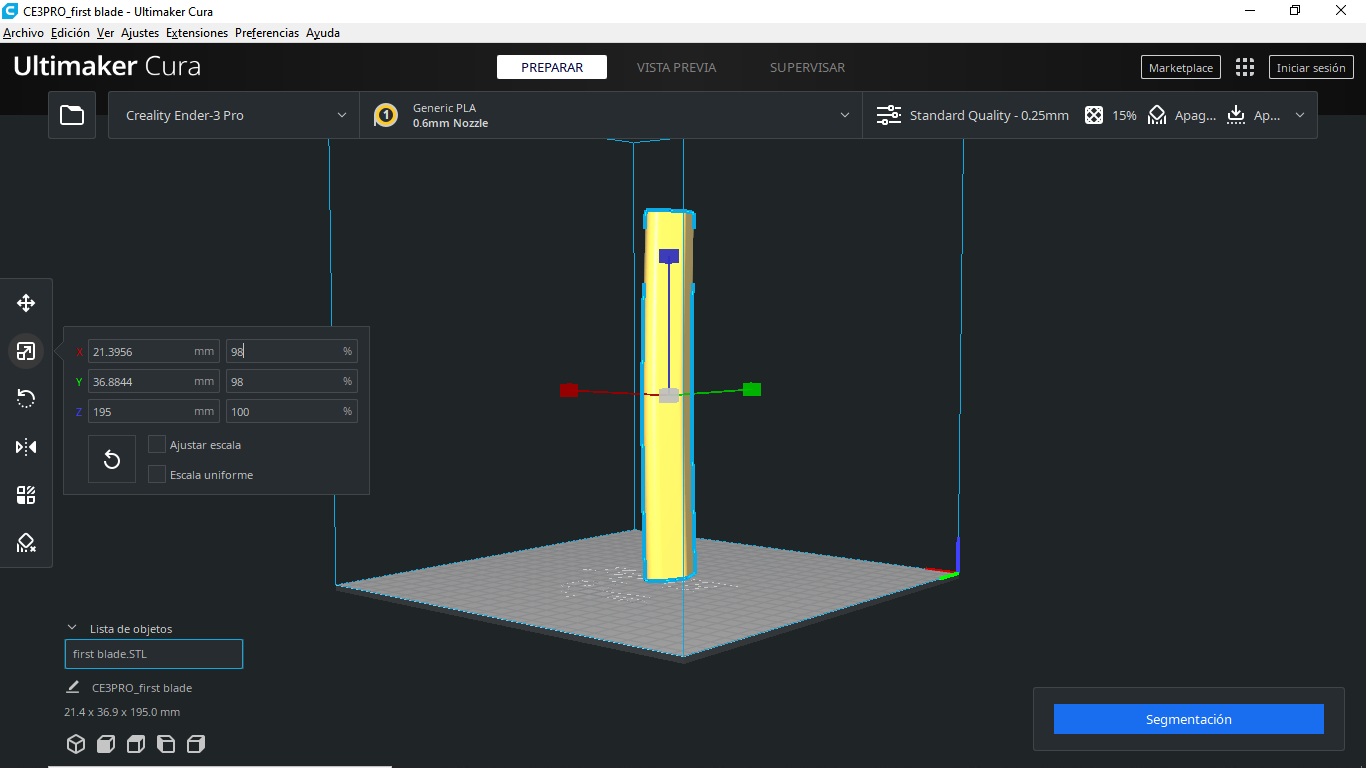The height and width of the screenshot is (768, 1366).
Task: Open the Preferencias menu
Action: tap(267, 33)
